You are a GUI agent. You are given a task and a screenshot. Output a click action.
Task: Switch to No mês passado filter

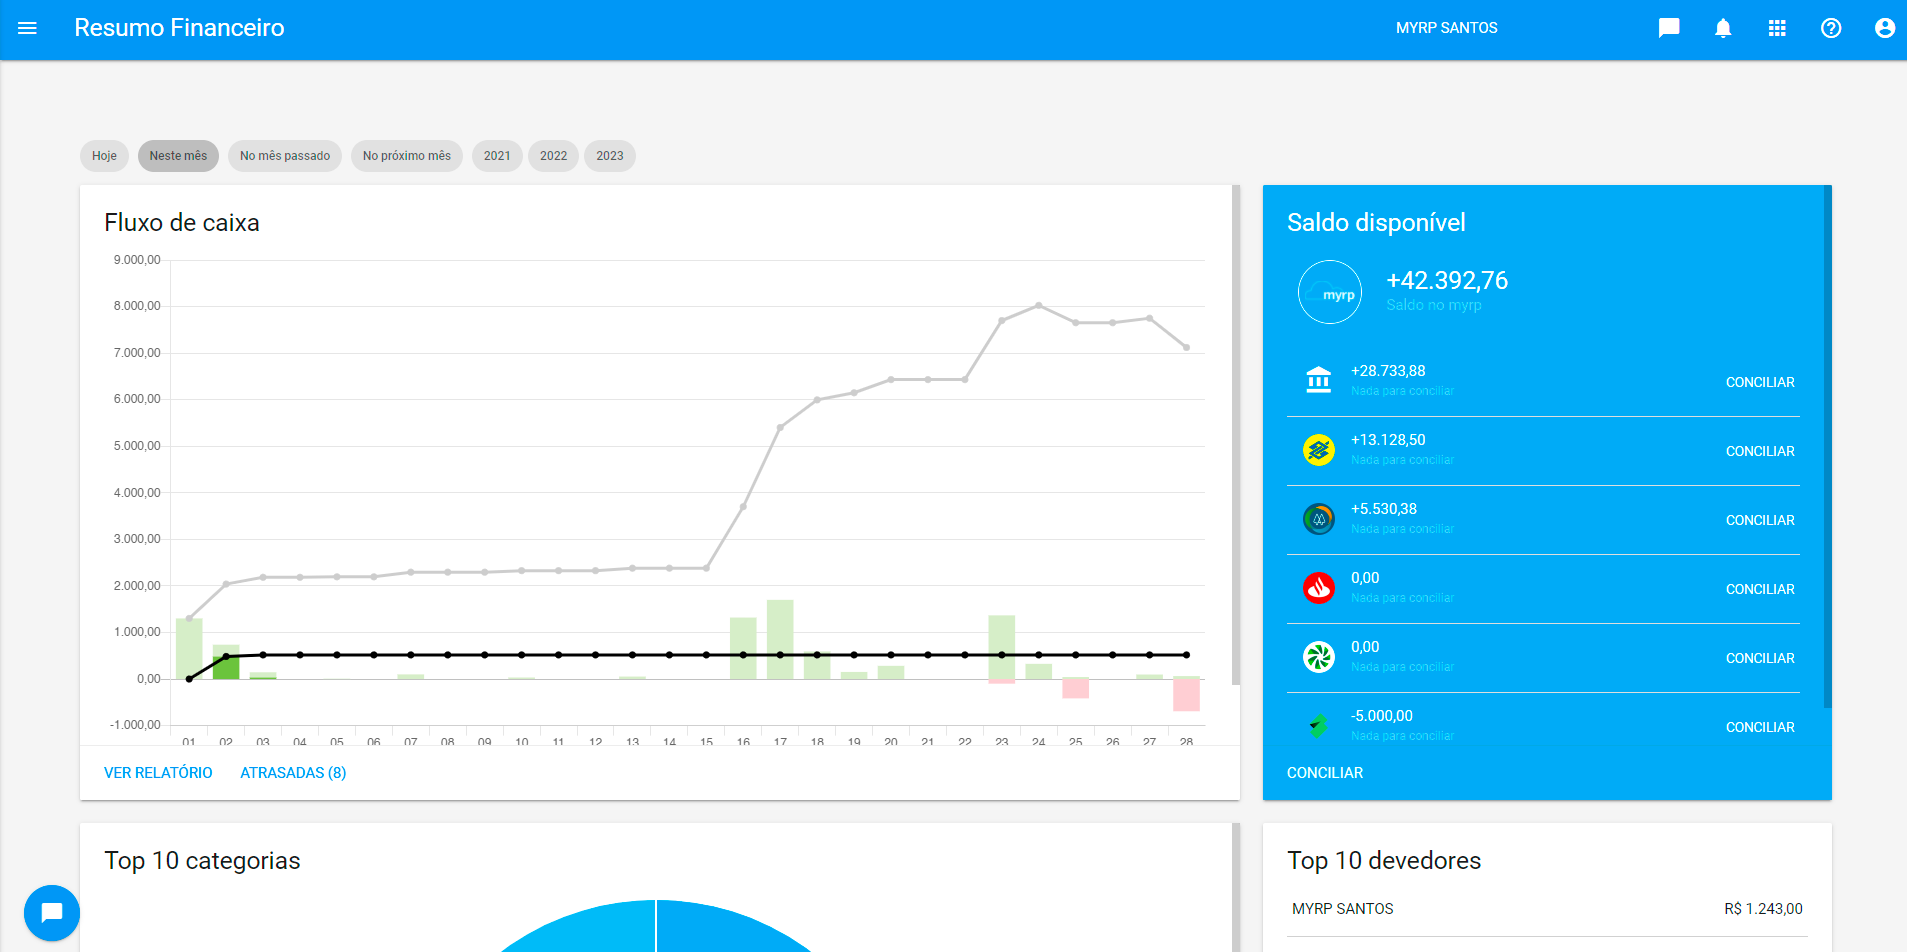point(284,156)
